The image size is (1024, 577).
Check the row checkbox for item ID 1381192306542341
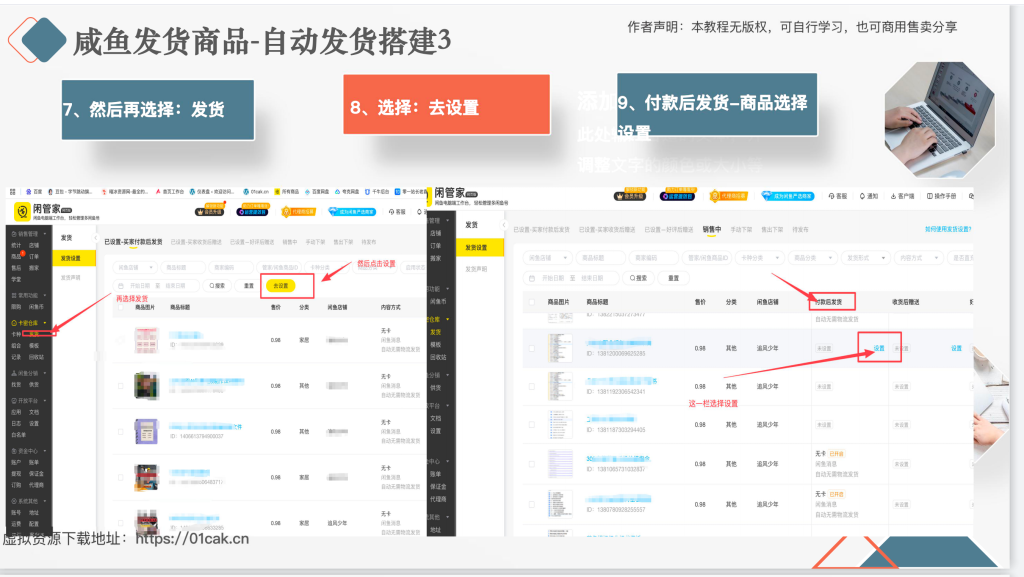click(532, 387)
